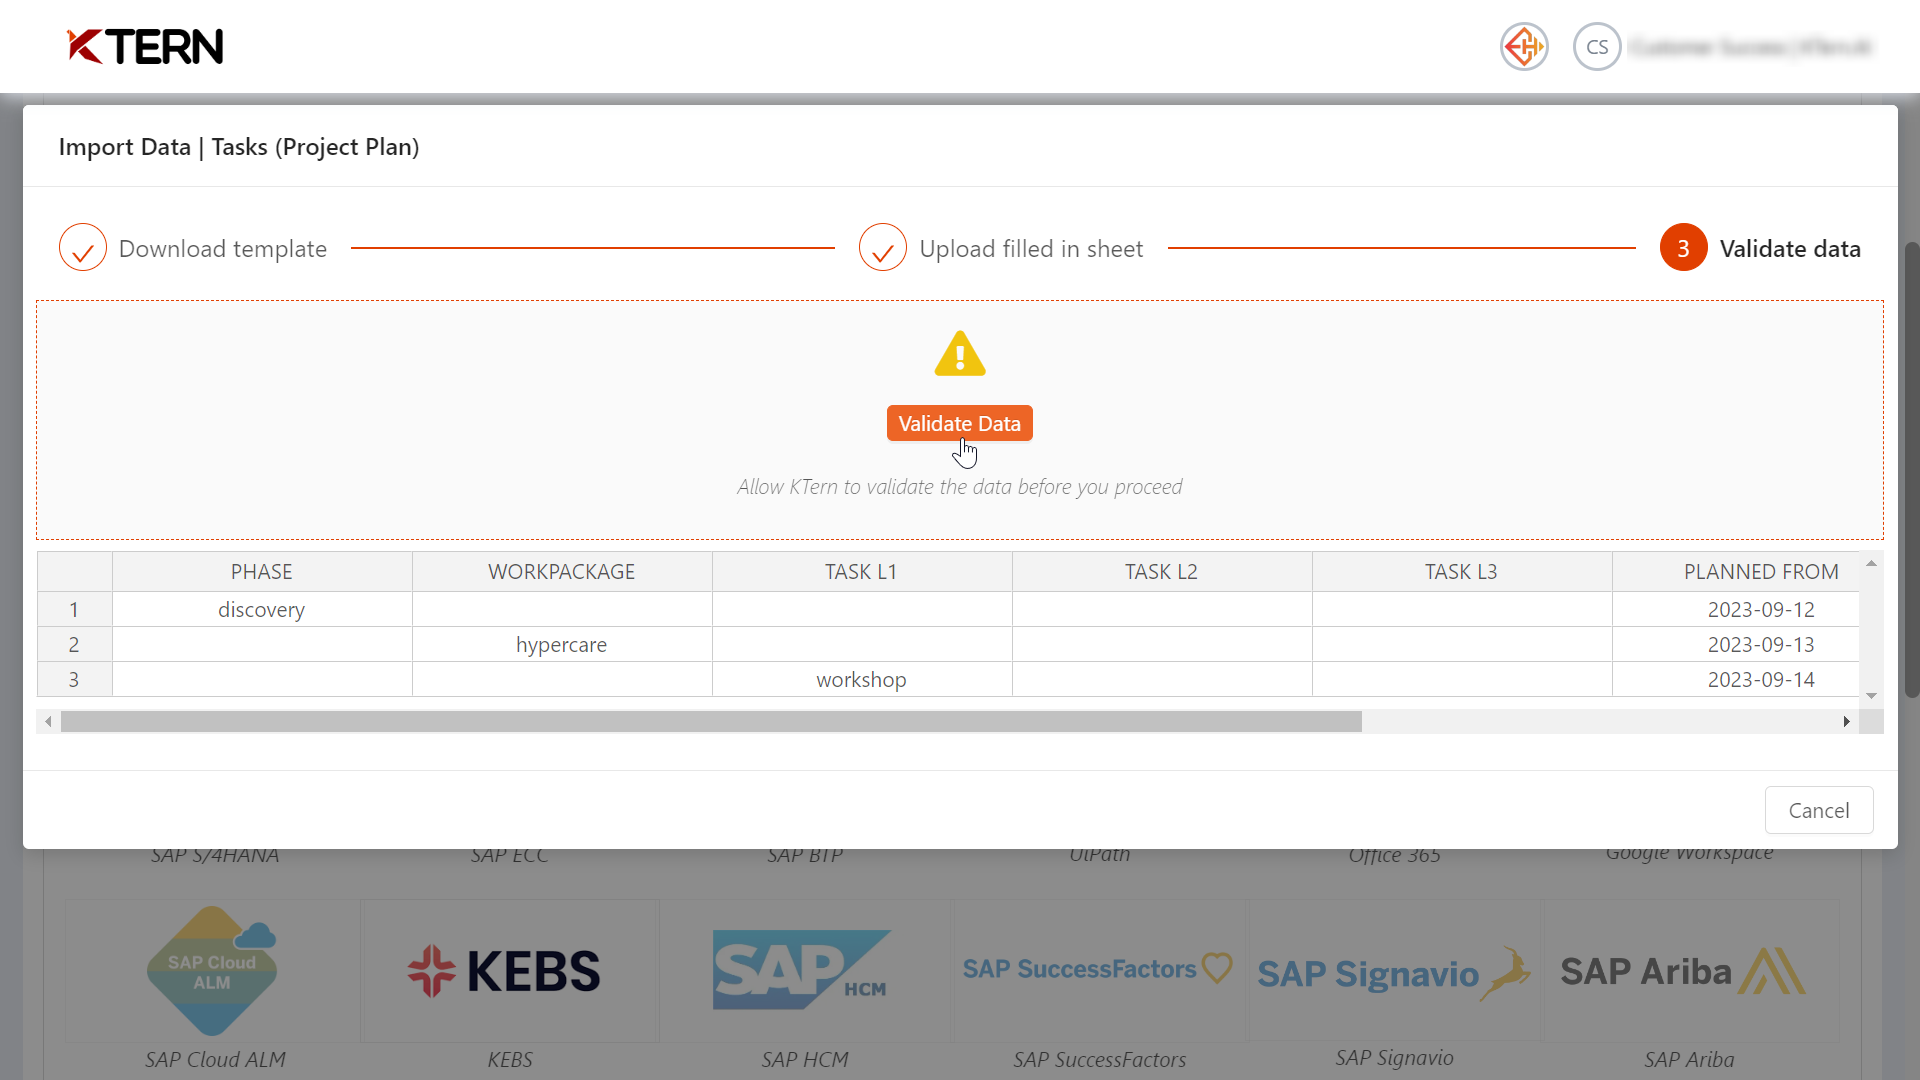Click the Validate Data button

pos(960,423)
